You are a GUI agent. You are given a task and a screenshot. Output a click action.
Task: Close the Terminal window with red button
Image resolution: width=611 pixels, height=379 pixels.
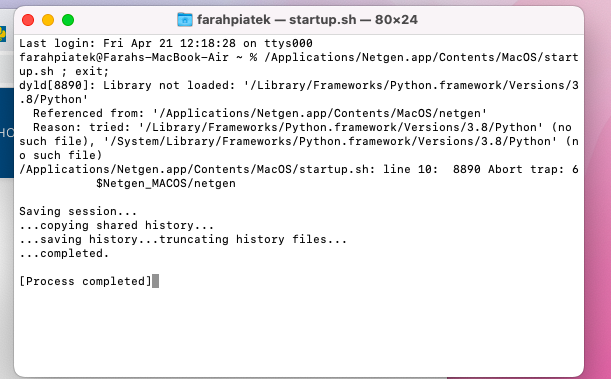(x=28, y=20)
